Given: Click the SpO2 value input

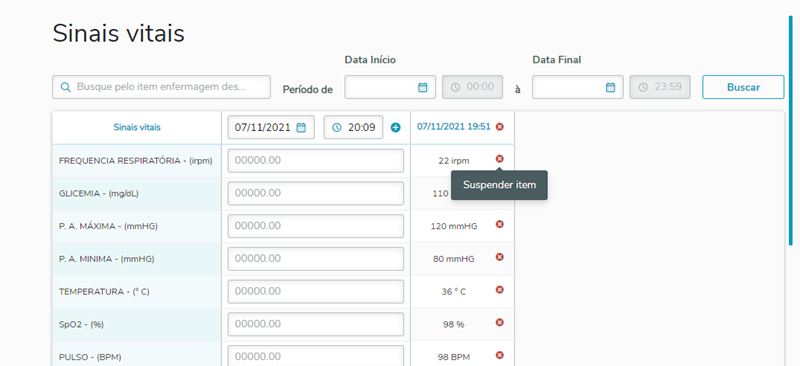Looking at the screenshot, I should point(316,324).
